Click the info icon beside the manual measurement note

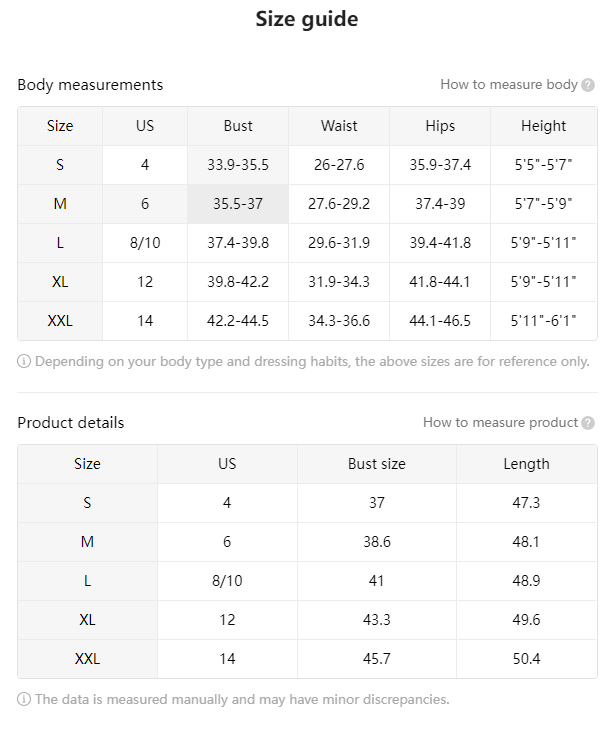point(24,699)
